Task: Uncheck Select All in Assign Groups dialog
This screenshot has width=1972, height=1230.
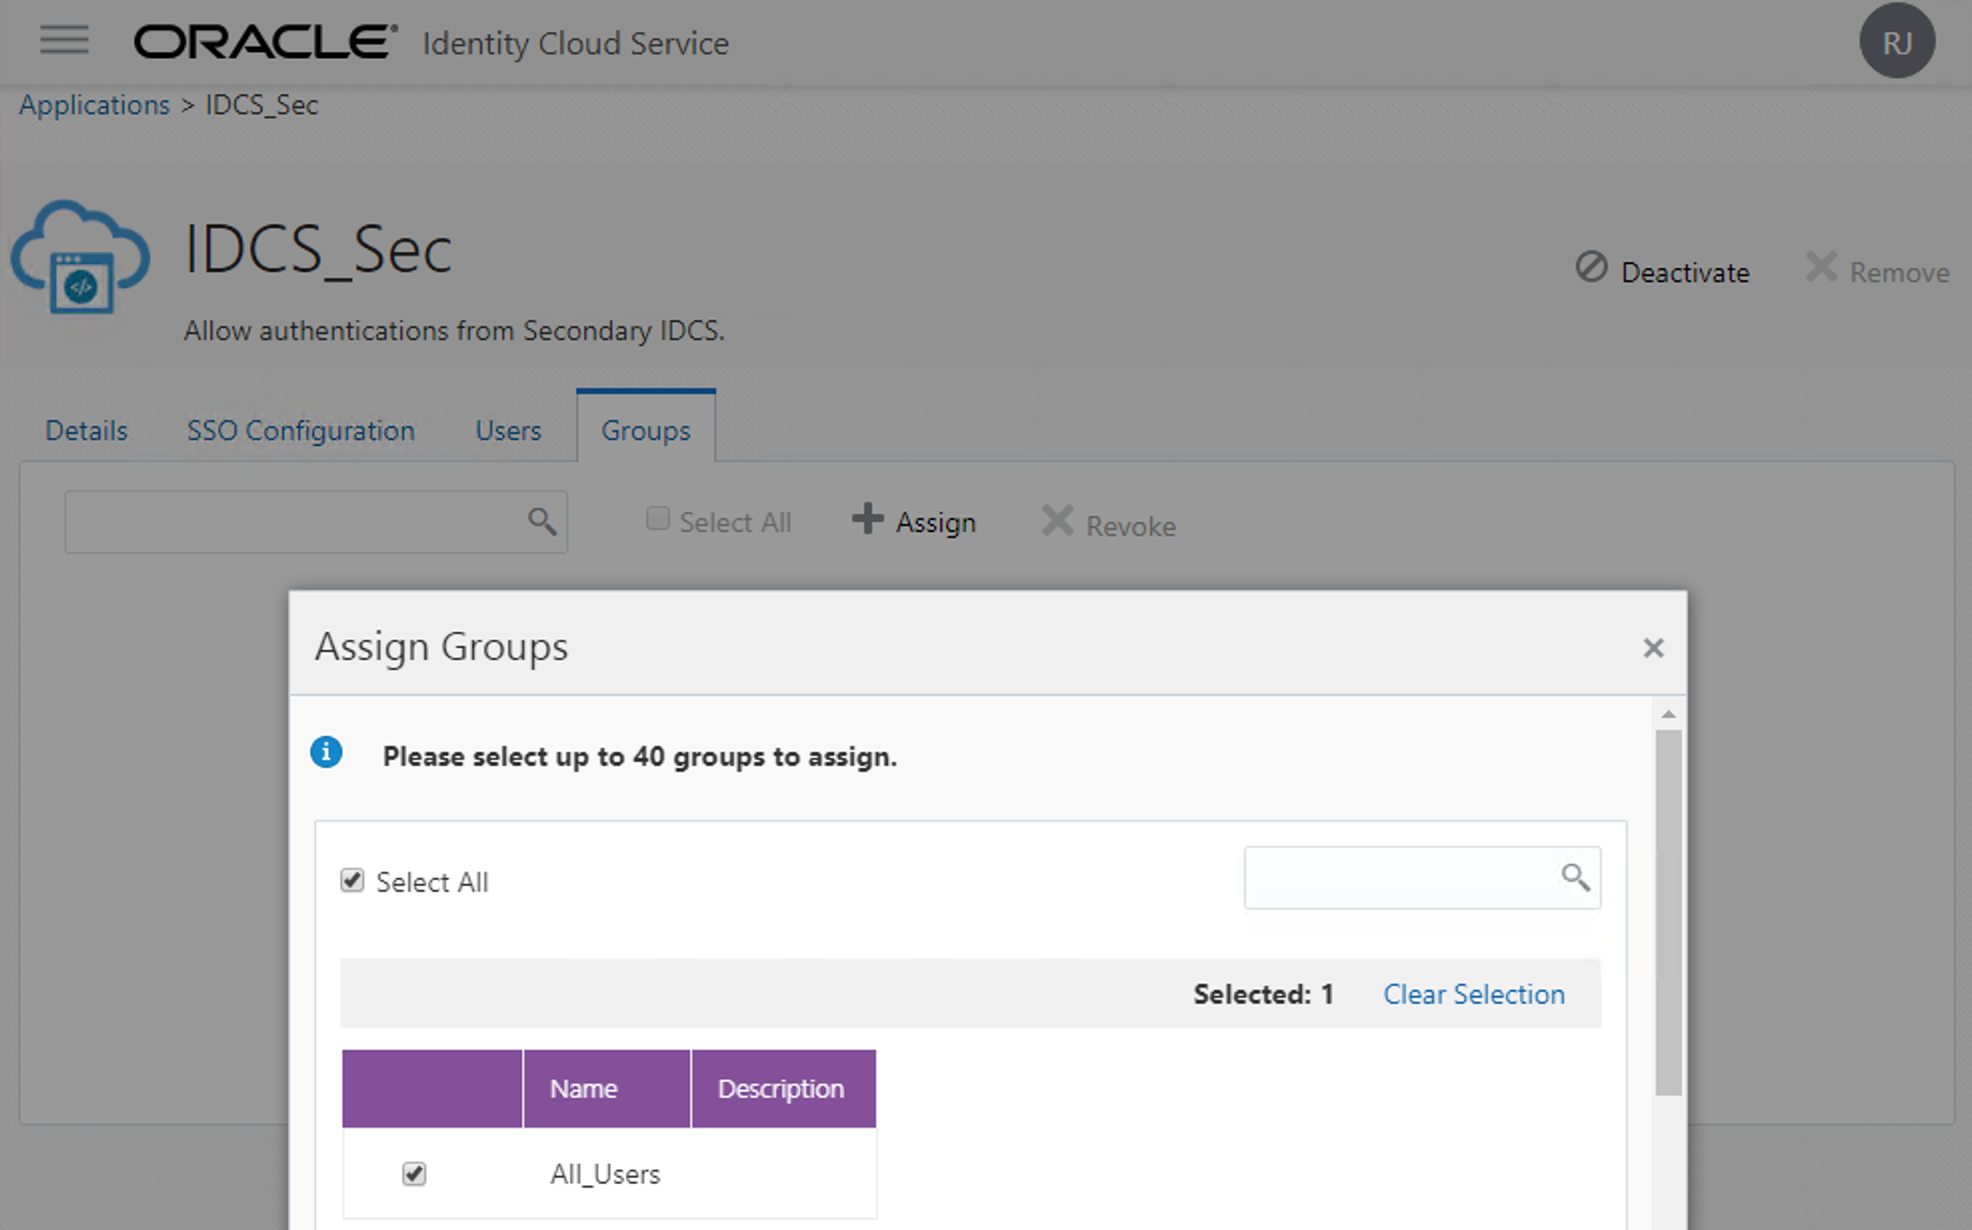Action: (352, 880)
